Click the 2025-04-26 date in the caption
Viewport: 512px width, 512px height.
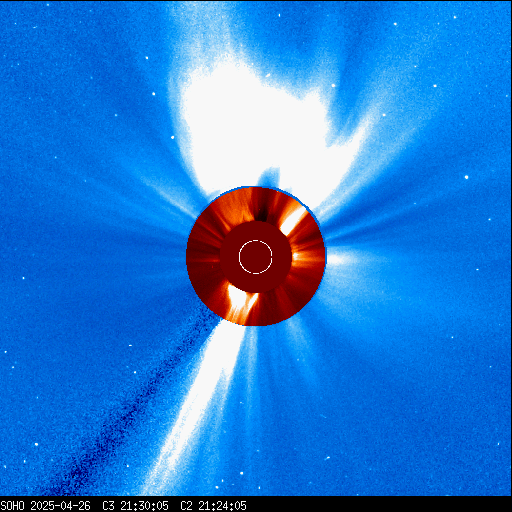pyautogui.click(x=60, y=506)
